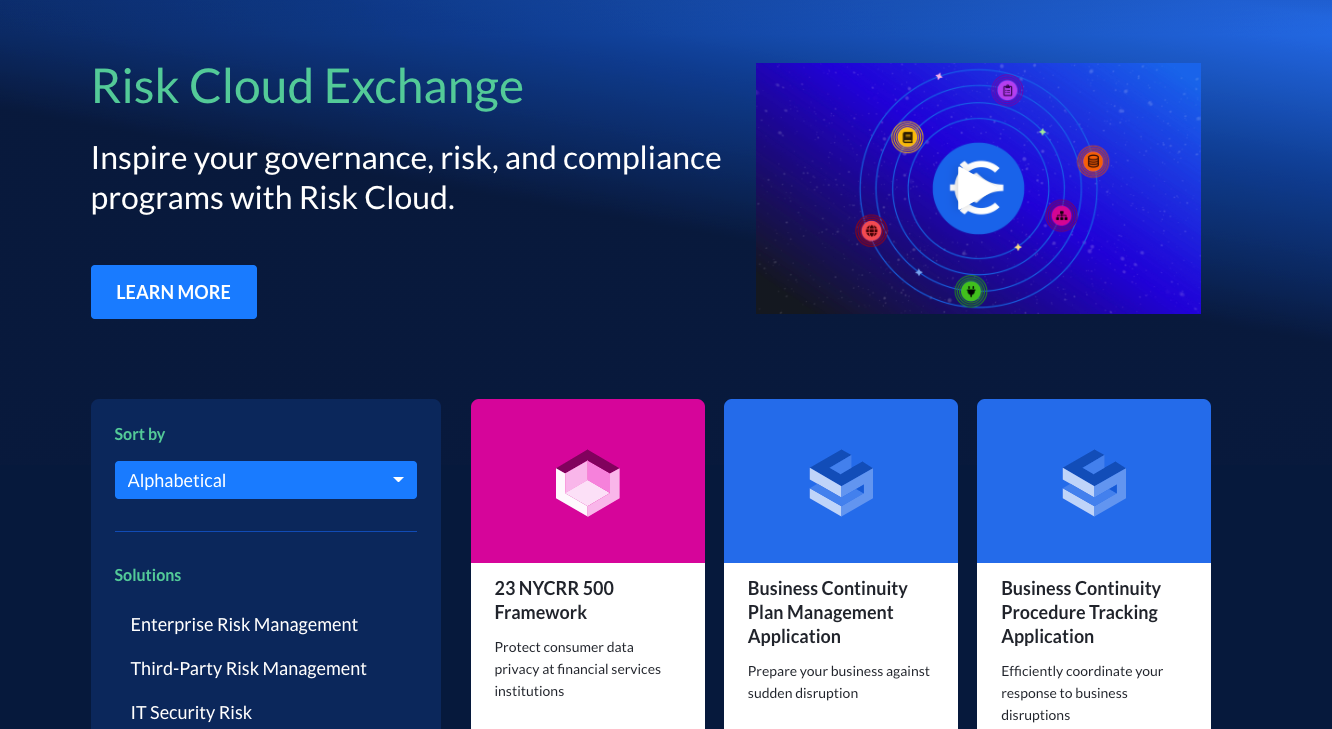Click the orange database orbit icon
This screenshot has width=1332, height=729.
1092,161
